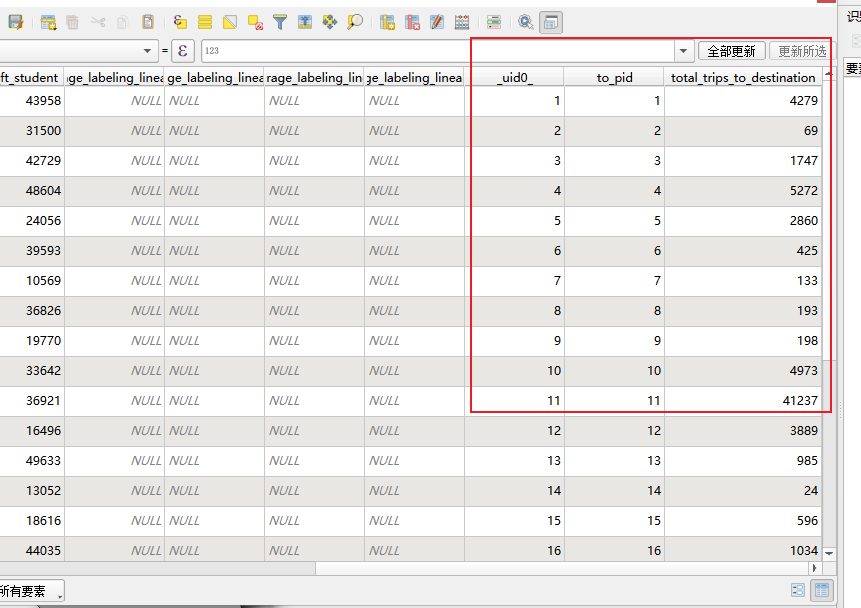The image size is (861, 608).
Task: Select the trips cell 2860
Action: [x=743, y=221]
